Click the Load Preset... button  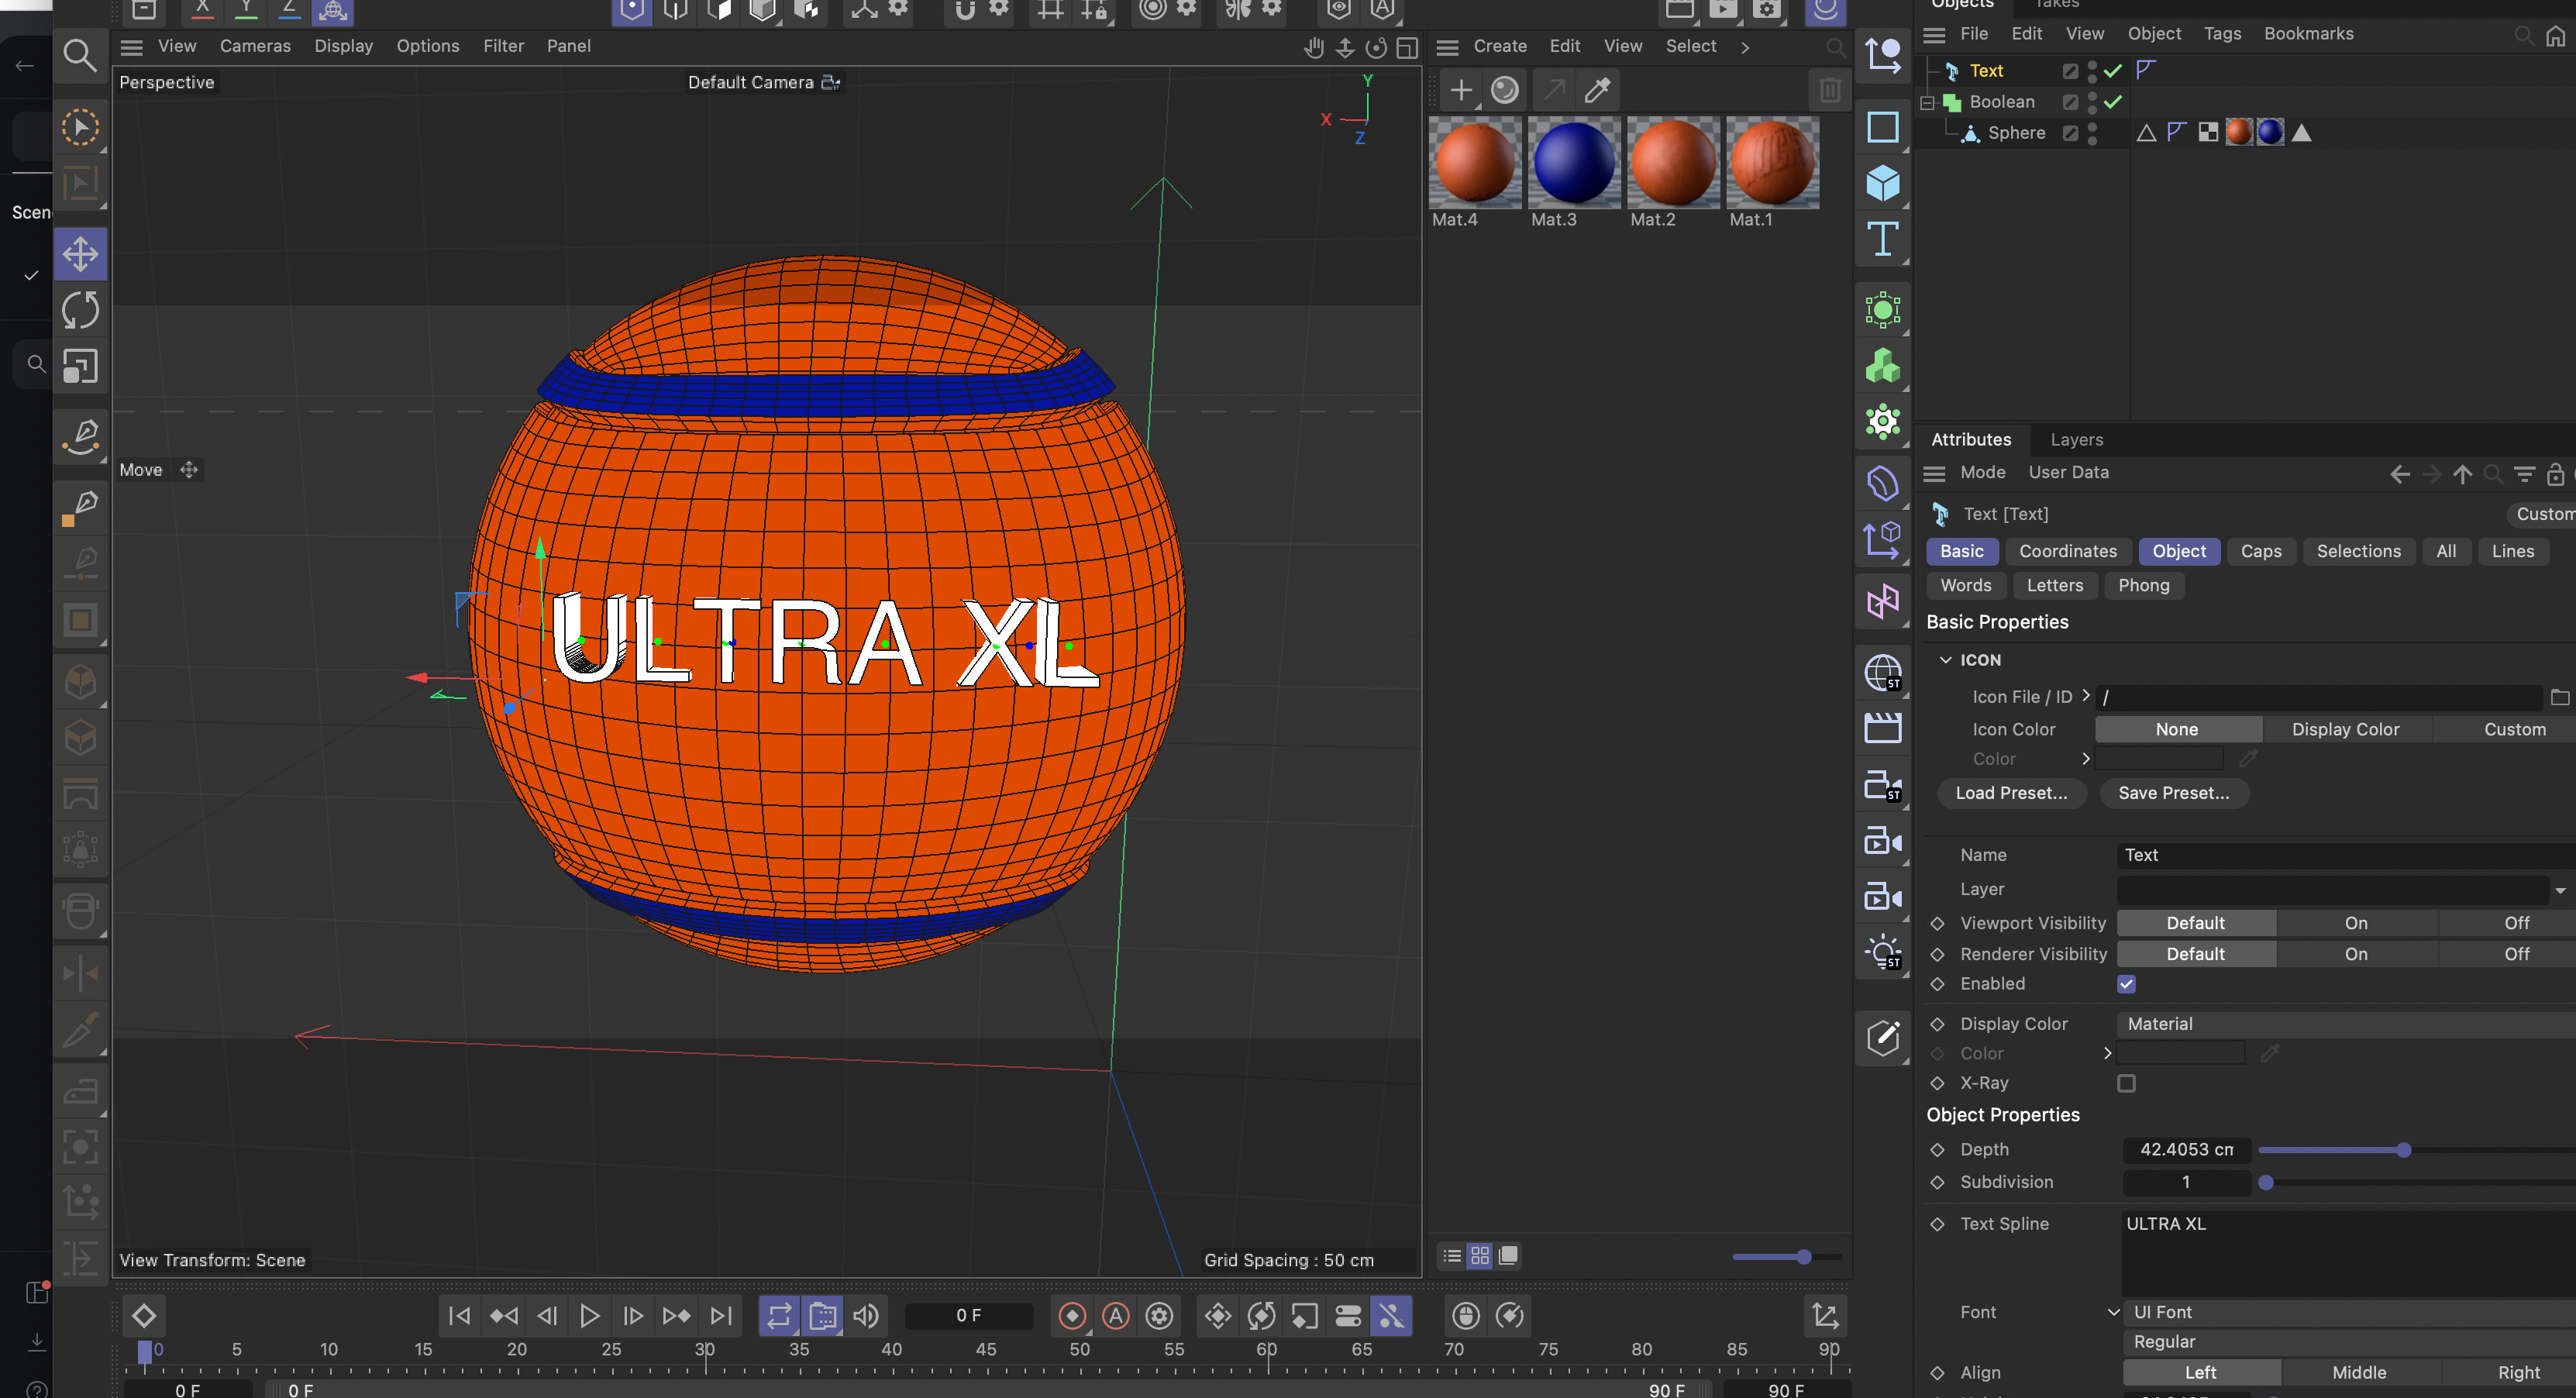point(2010,793)
